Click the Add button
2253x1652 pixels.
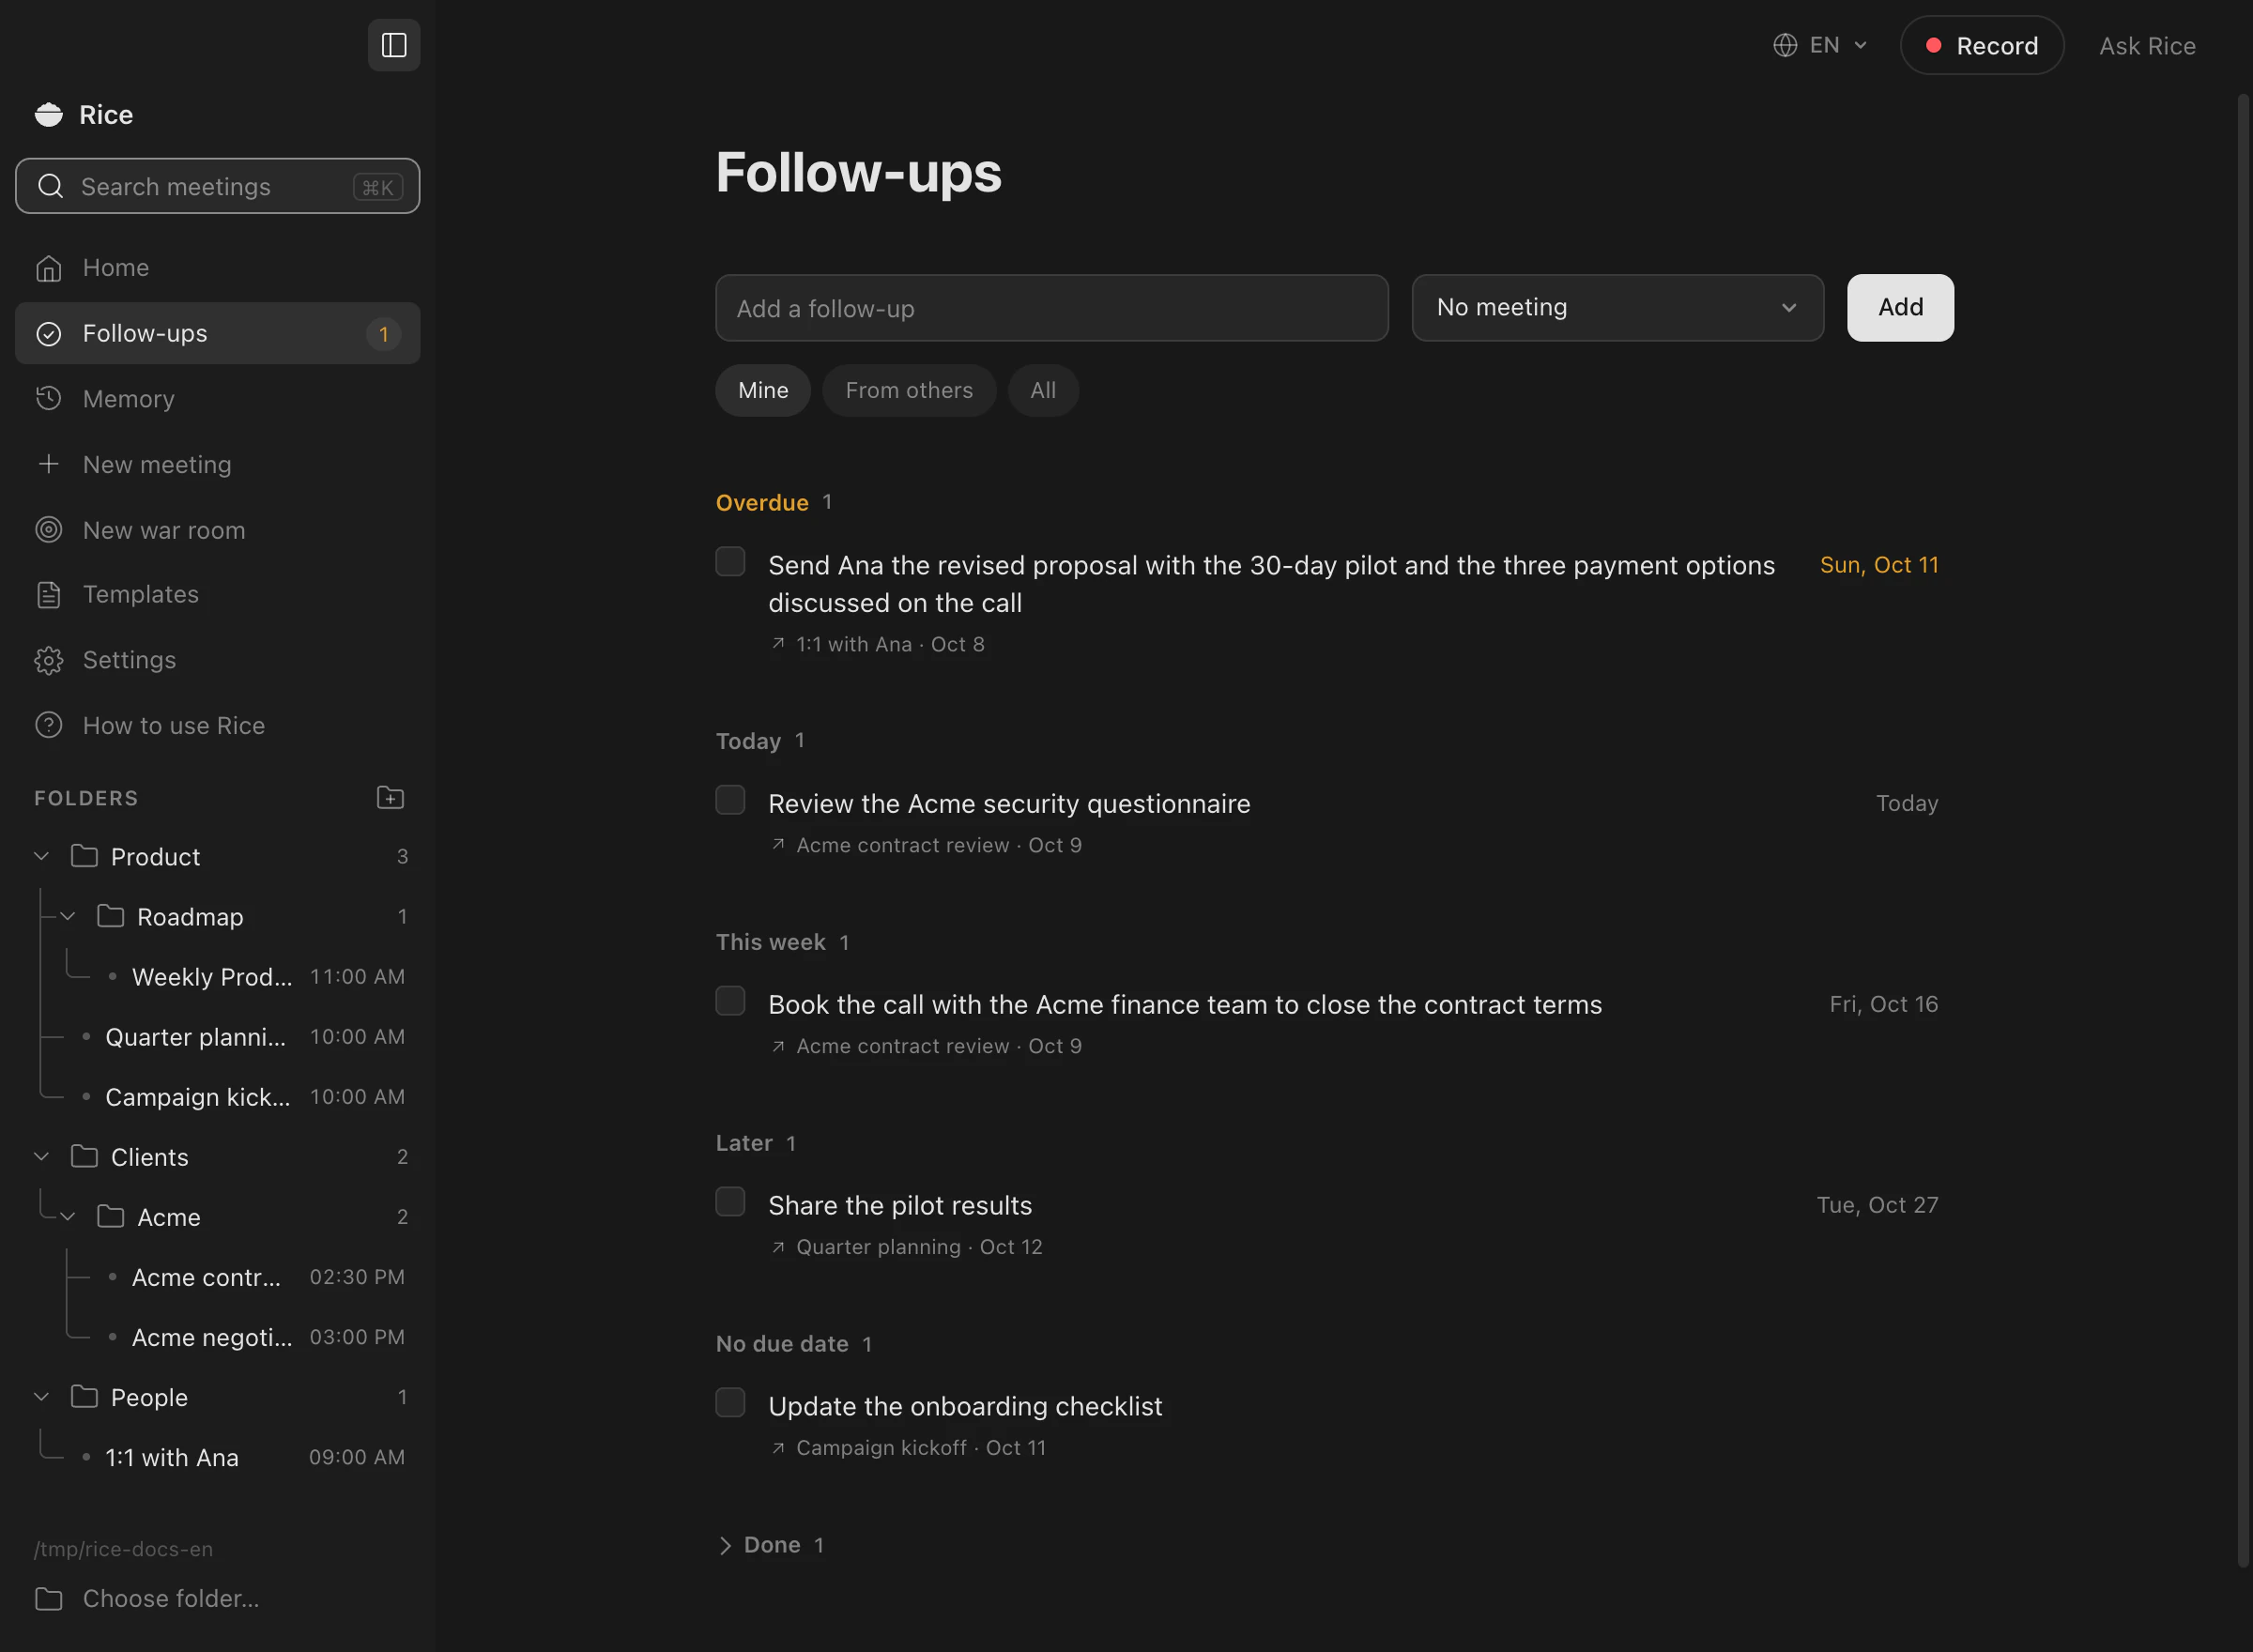tap(1900, 308)
